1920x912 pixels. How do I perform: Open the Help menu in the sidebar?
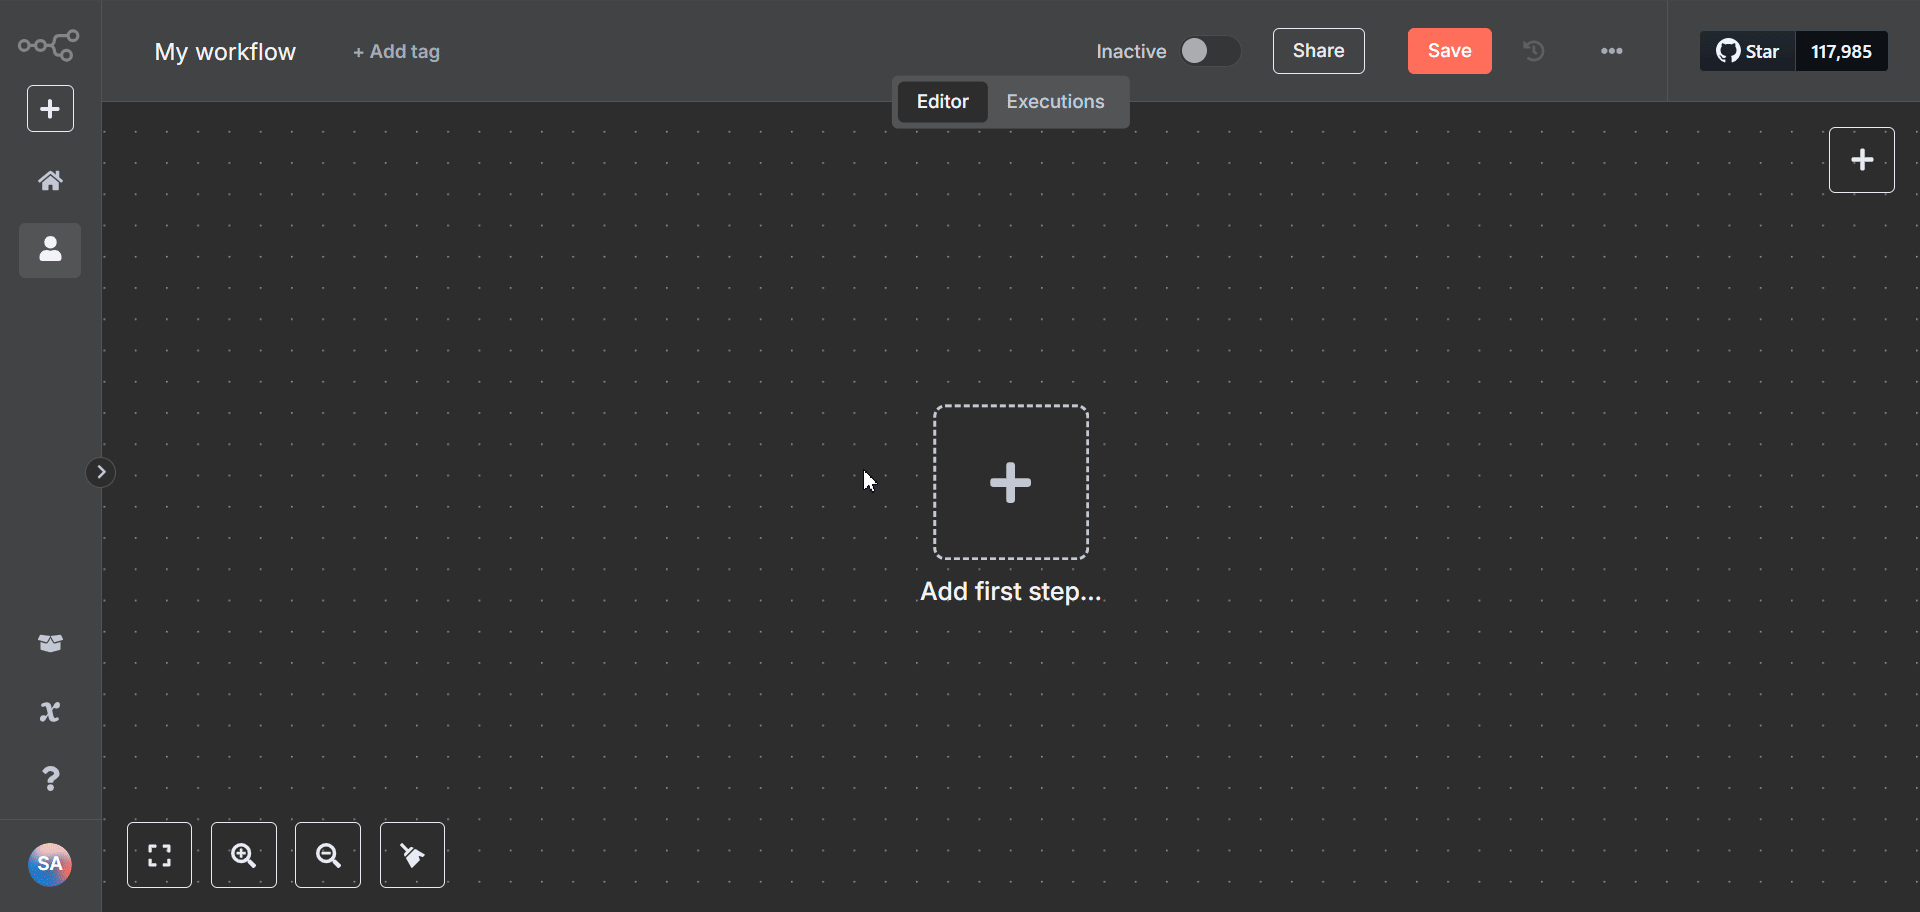[x=50, y=779]
